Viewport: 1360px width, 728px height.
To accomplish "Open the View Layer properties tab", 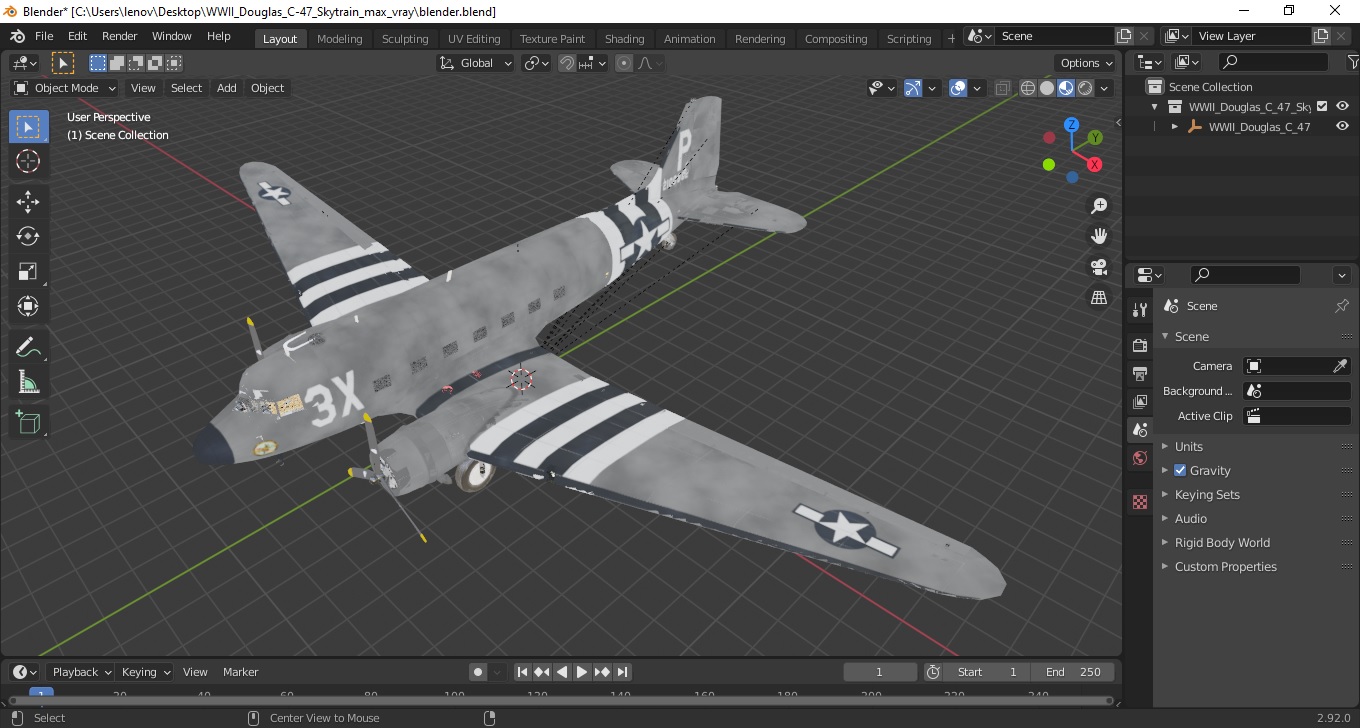I will (1140, 401).
